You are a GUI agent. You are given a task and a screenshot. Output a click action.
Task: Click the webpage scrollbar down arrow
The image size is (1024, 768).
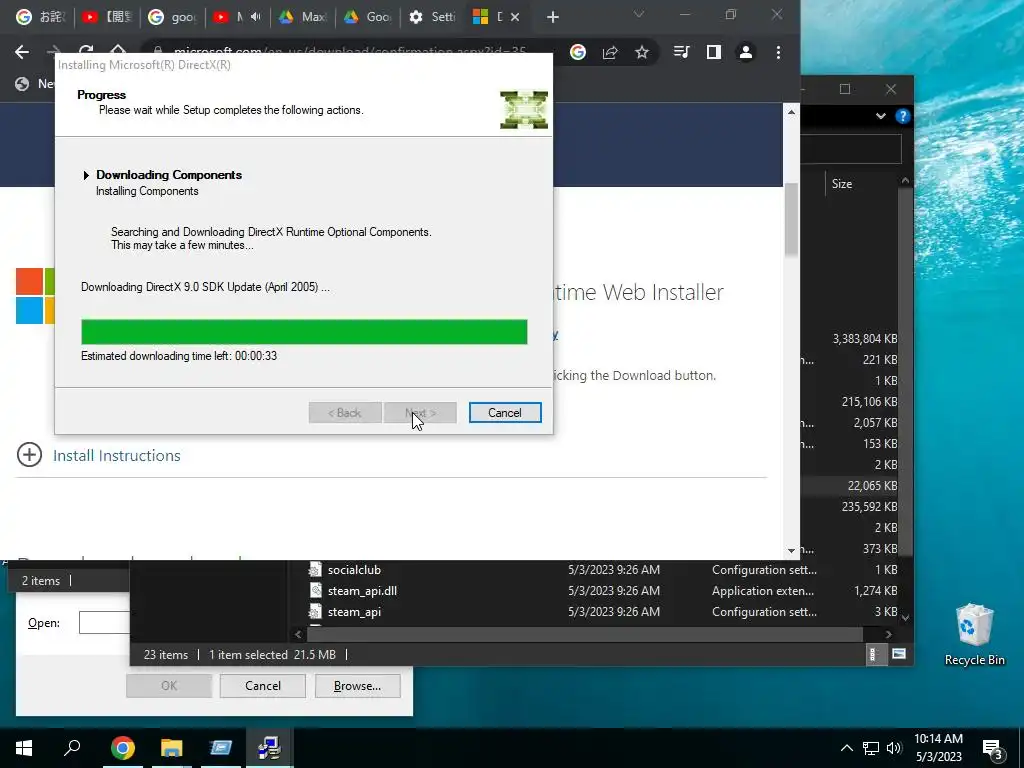click(x=792, y=551)
